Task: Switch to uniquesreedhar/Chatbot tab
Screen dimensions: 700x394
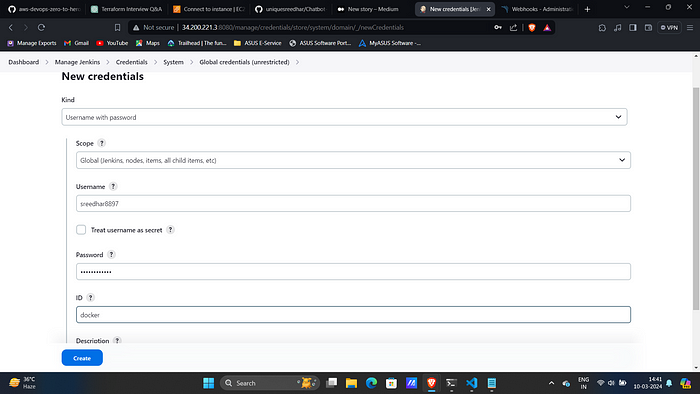Action: 291,9
